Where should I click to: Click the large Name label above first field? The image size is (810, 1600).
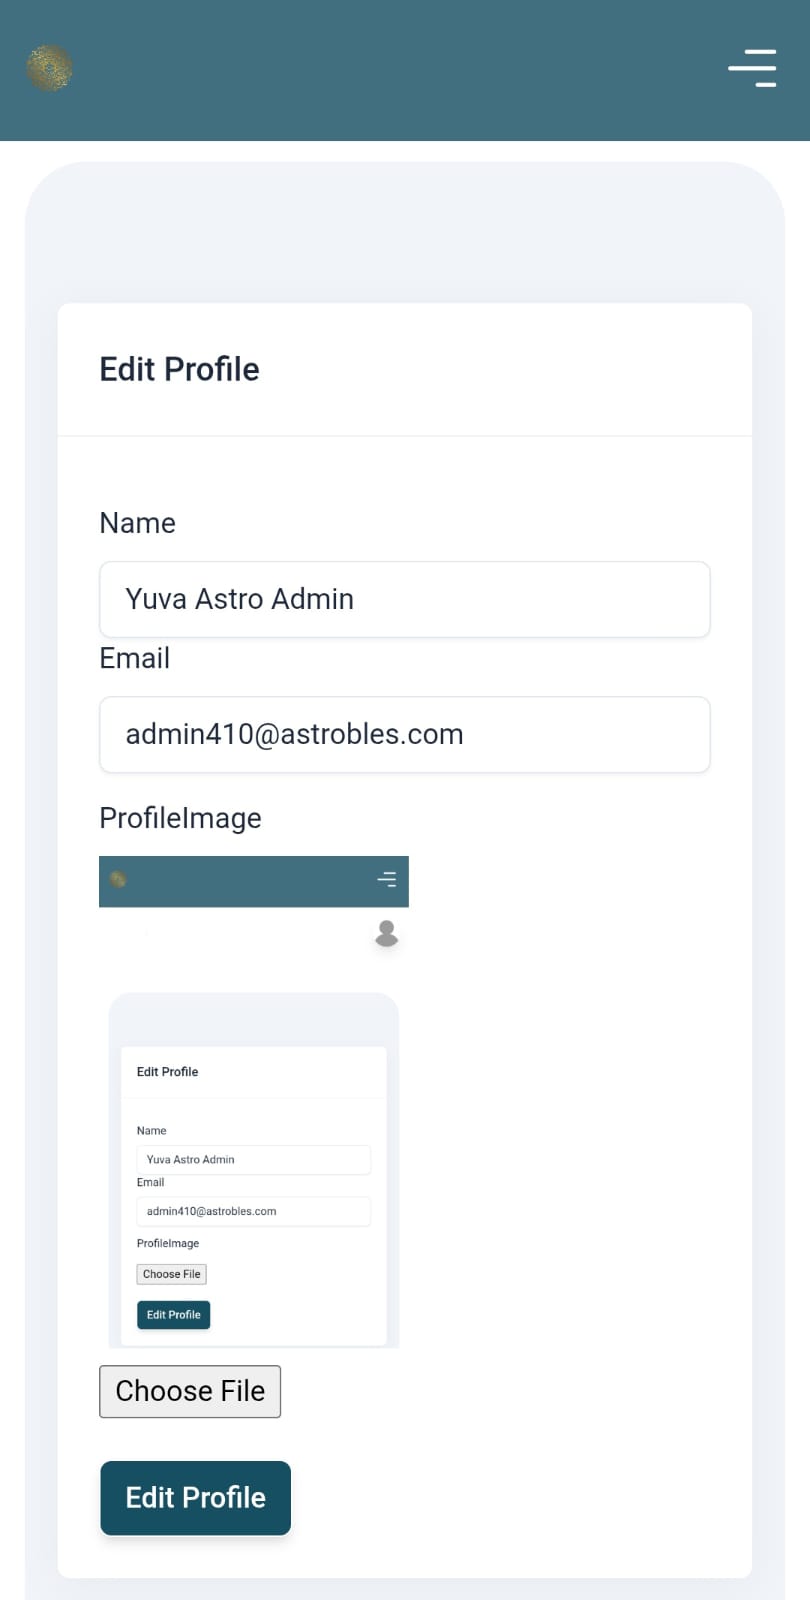tap(138, 523)
